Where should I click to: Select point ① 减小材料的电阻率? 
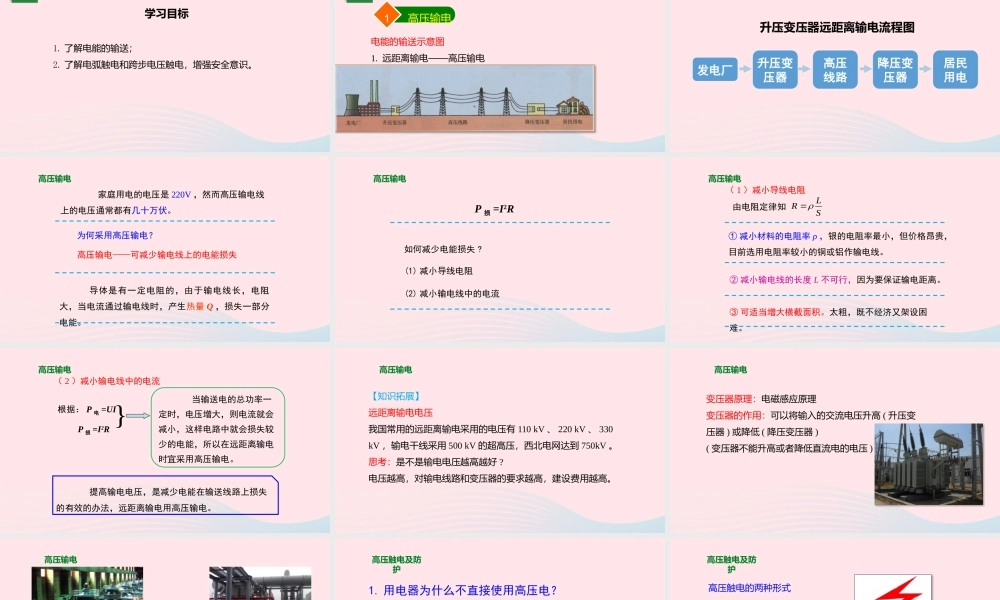click(x=773, y=236)
